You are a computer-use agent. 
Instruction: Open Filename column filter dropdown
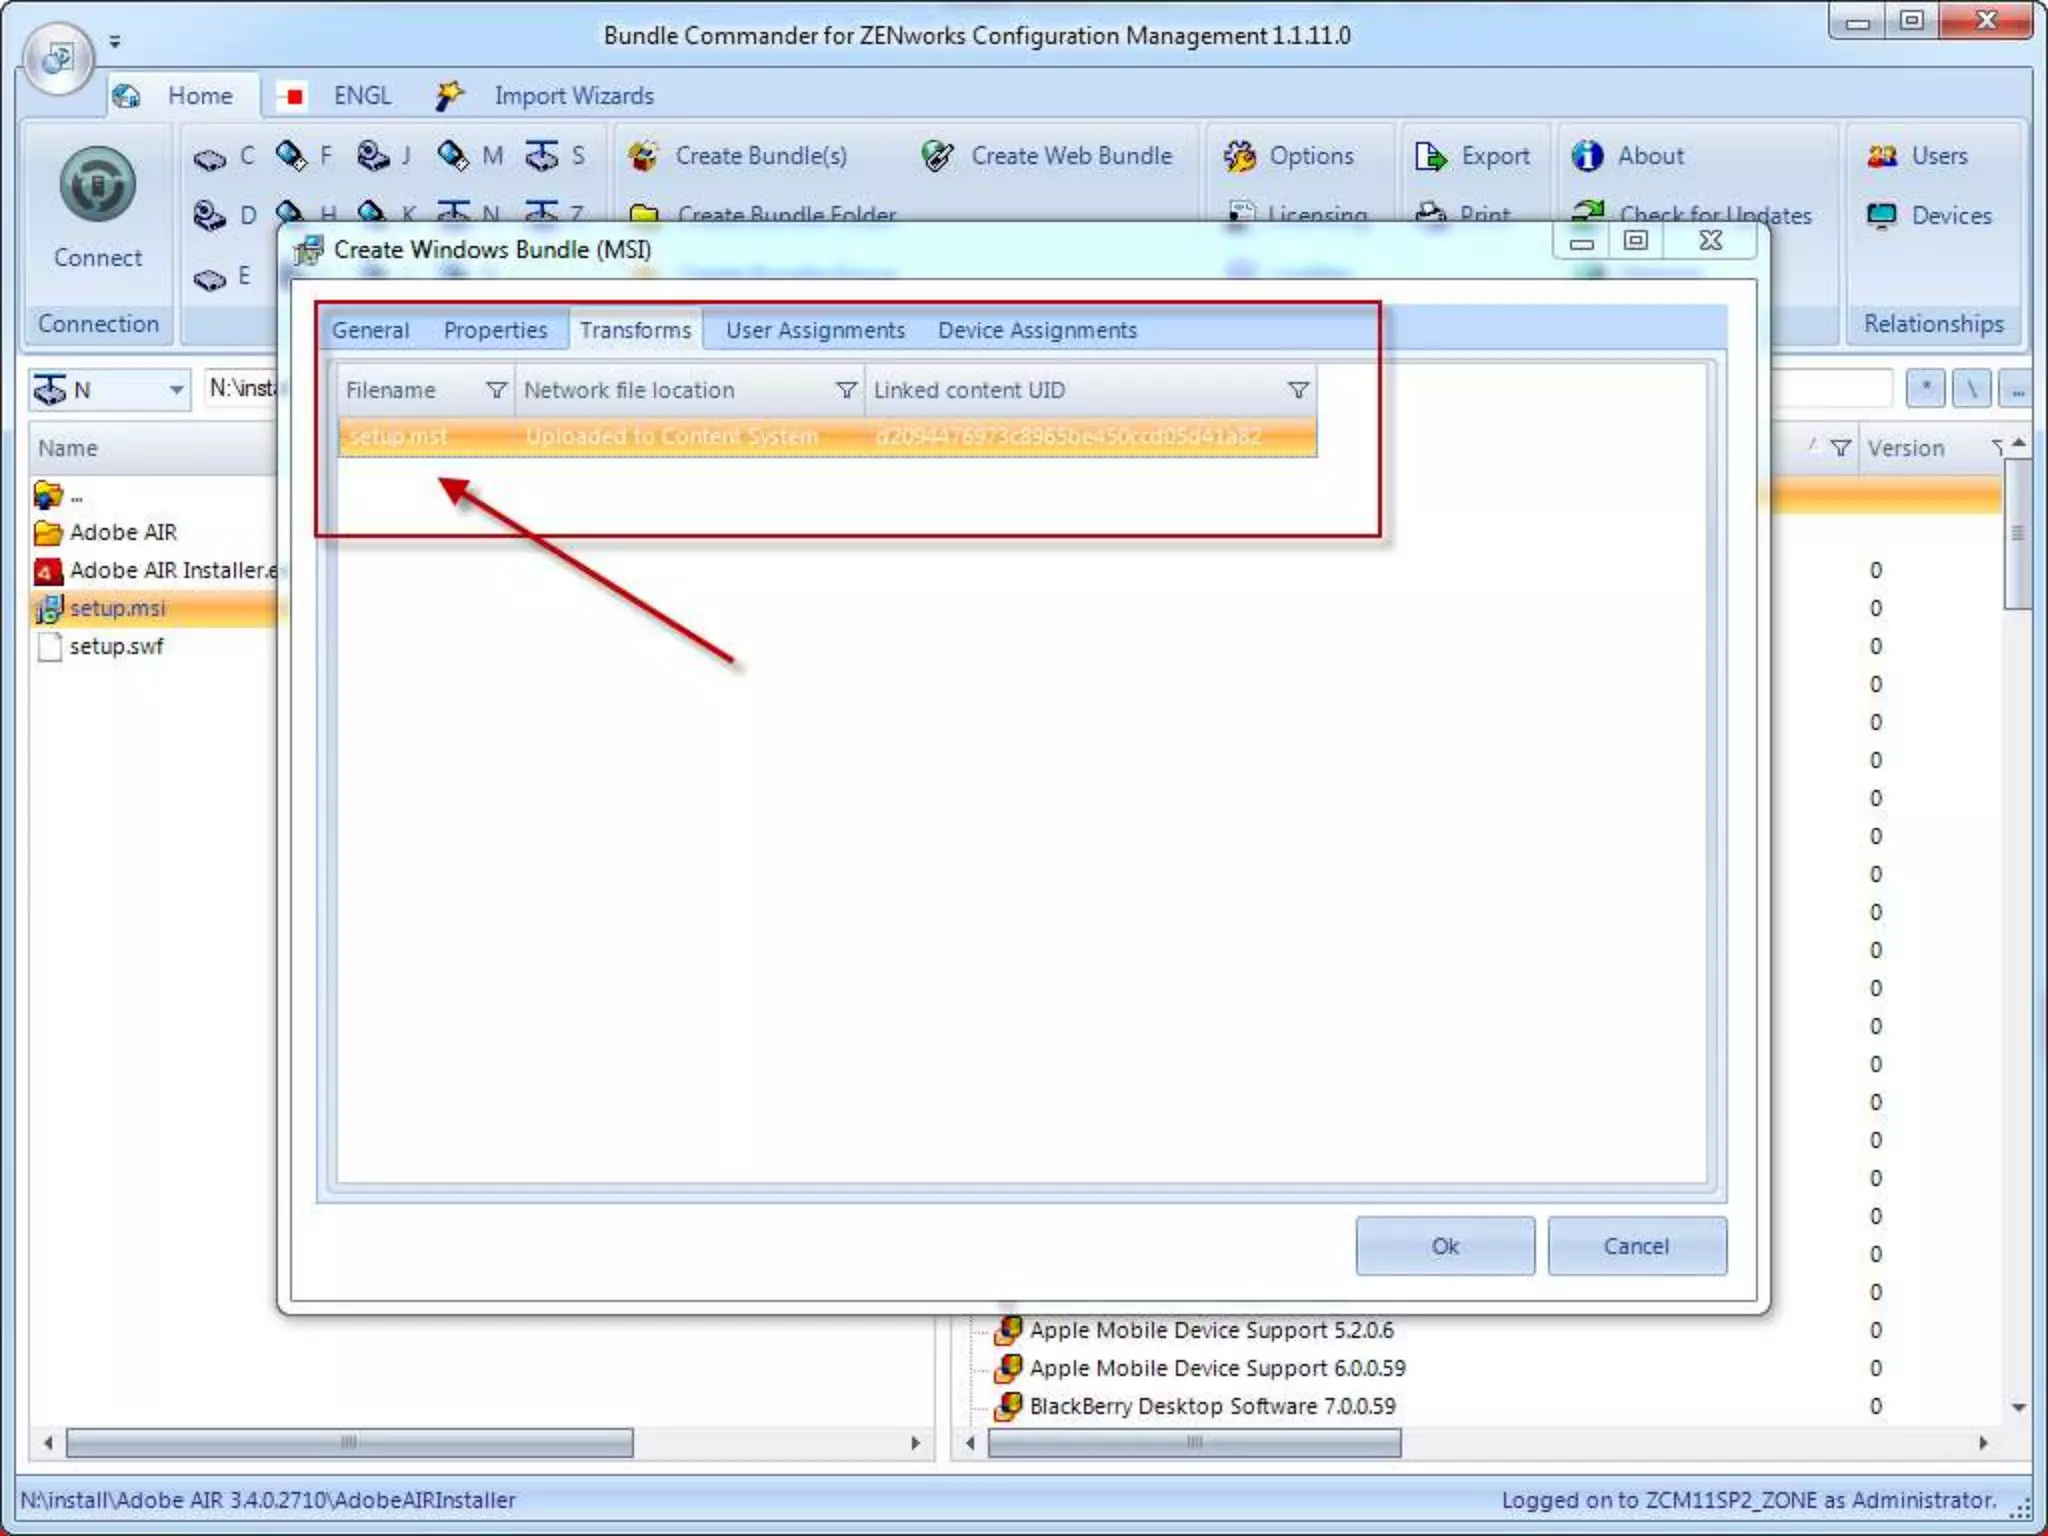point(496,390)
